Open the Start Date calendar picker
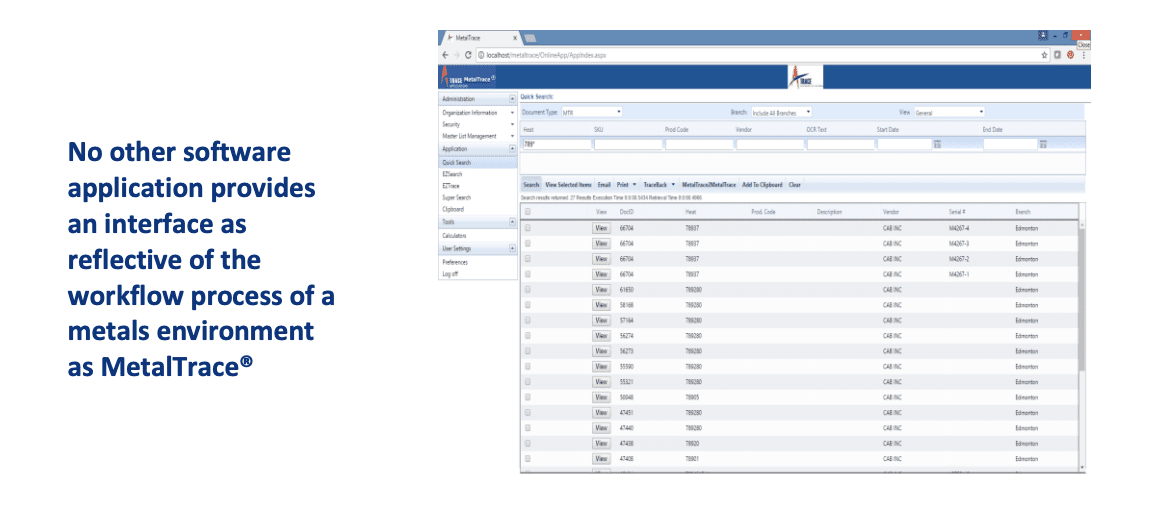1150x528 pixels. (x=938, y=145)
